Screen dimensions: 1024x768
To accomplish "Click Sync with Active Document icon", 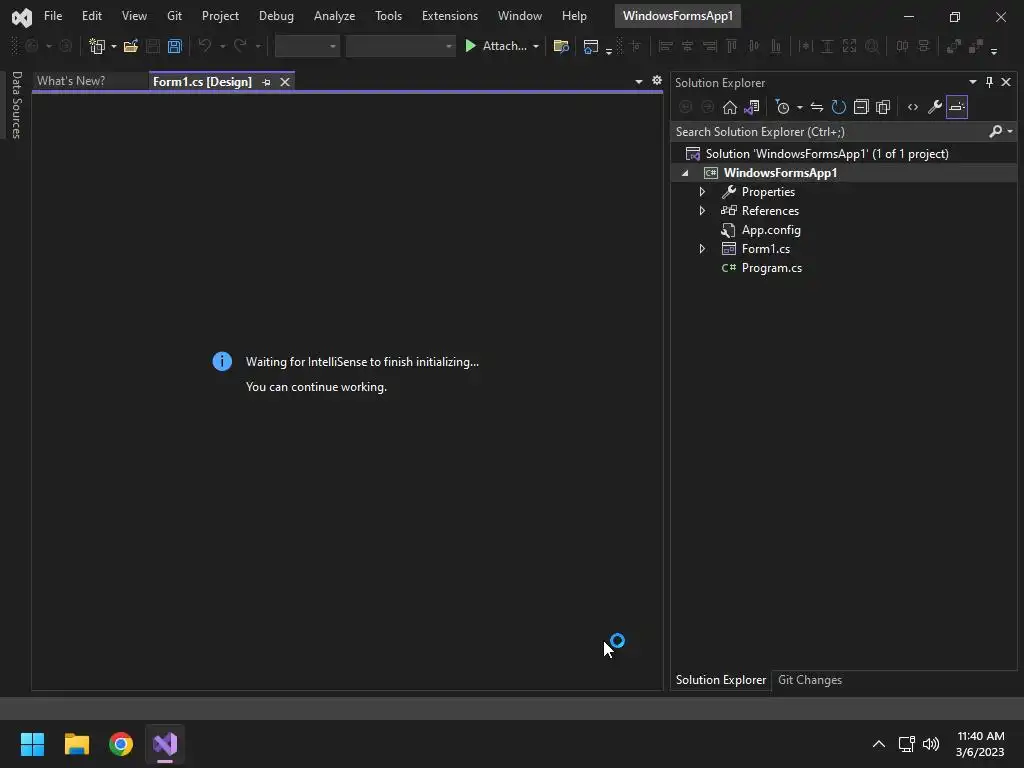I will point(816,107).
